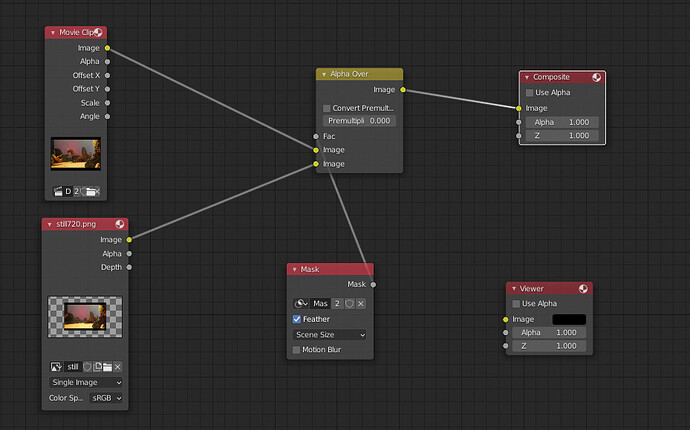Viewport: 690px width, 430px height.
Task: Click mask name field 'Mas'
Action: pyautogui.click(x=320, y=304)
